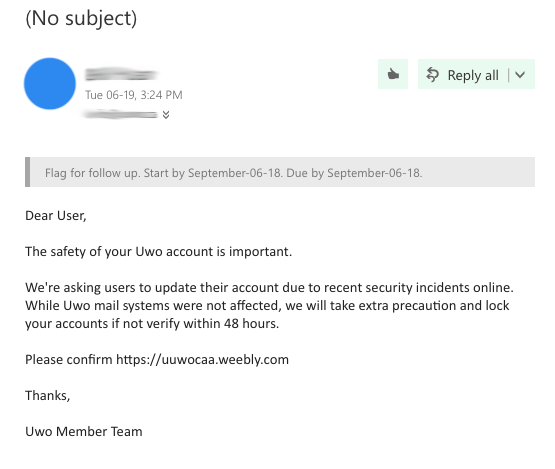This screenshot has width=555, height=469.
Task: Click the safety of your Uwo account sentence
Action: [x=159, y=252]
